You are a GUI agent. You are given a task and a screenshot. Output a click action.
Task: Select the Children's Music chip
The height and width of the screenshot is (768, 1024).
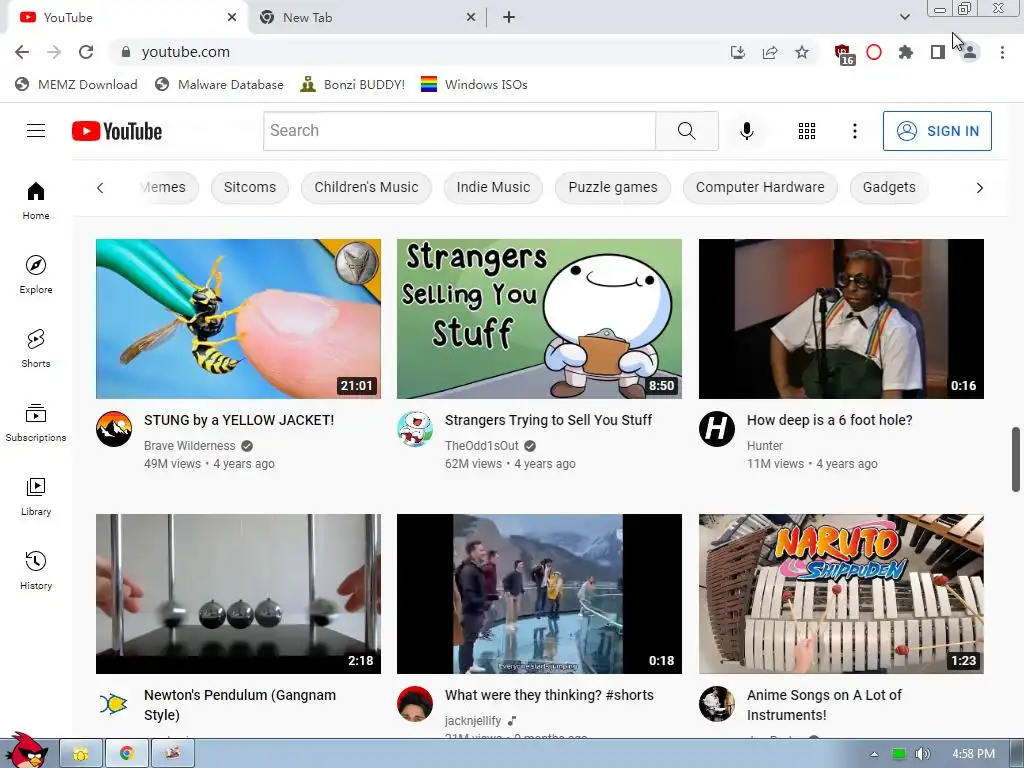(366, 187)
